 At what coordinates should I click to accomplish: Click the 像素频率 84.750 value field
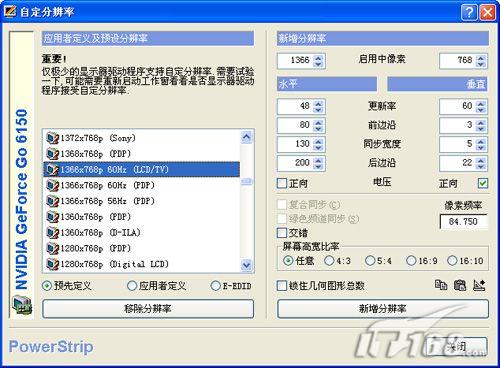pos(463,222)
